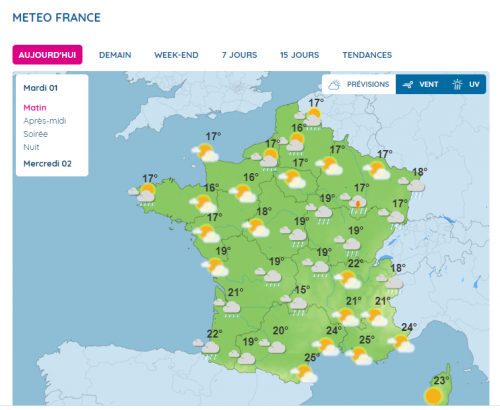Switch to the 15 JOURS tab
Screen dimensions: 500x410
pyautogui.click(x=300, y=55)
